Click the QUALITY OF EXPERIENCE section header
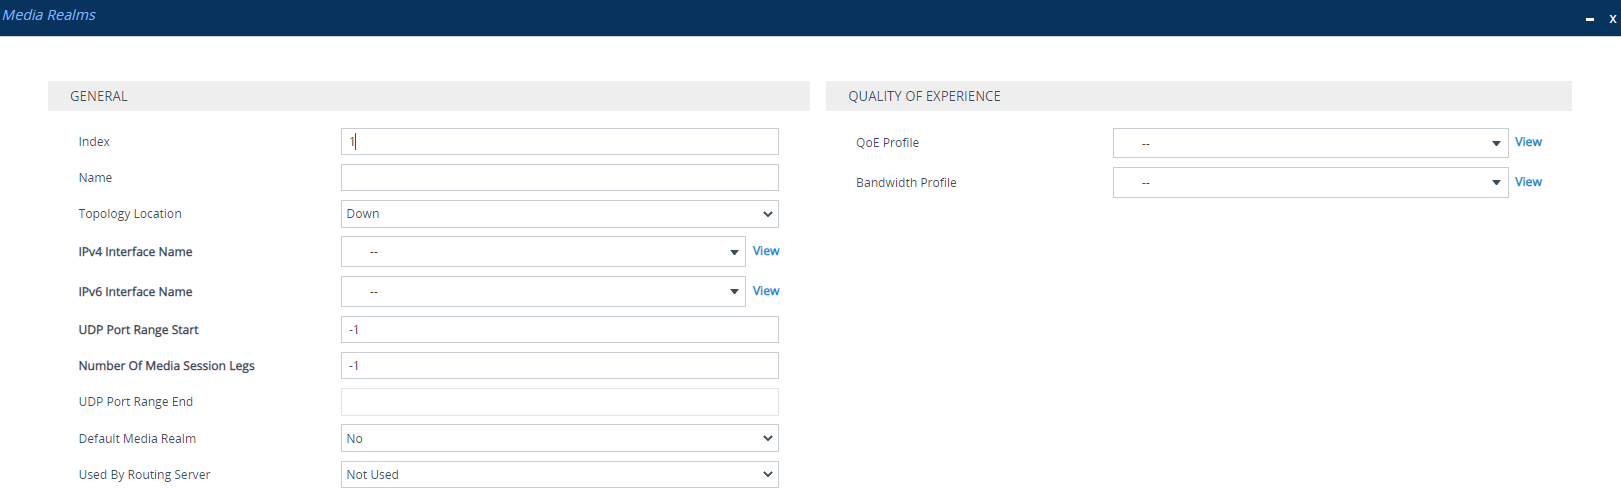Viewport: 1621px width, 492px height. [1199, 96]
